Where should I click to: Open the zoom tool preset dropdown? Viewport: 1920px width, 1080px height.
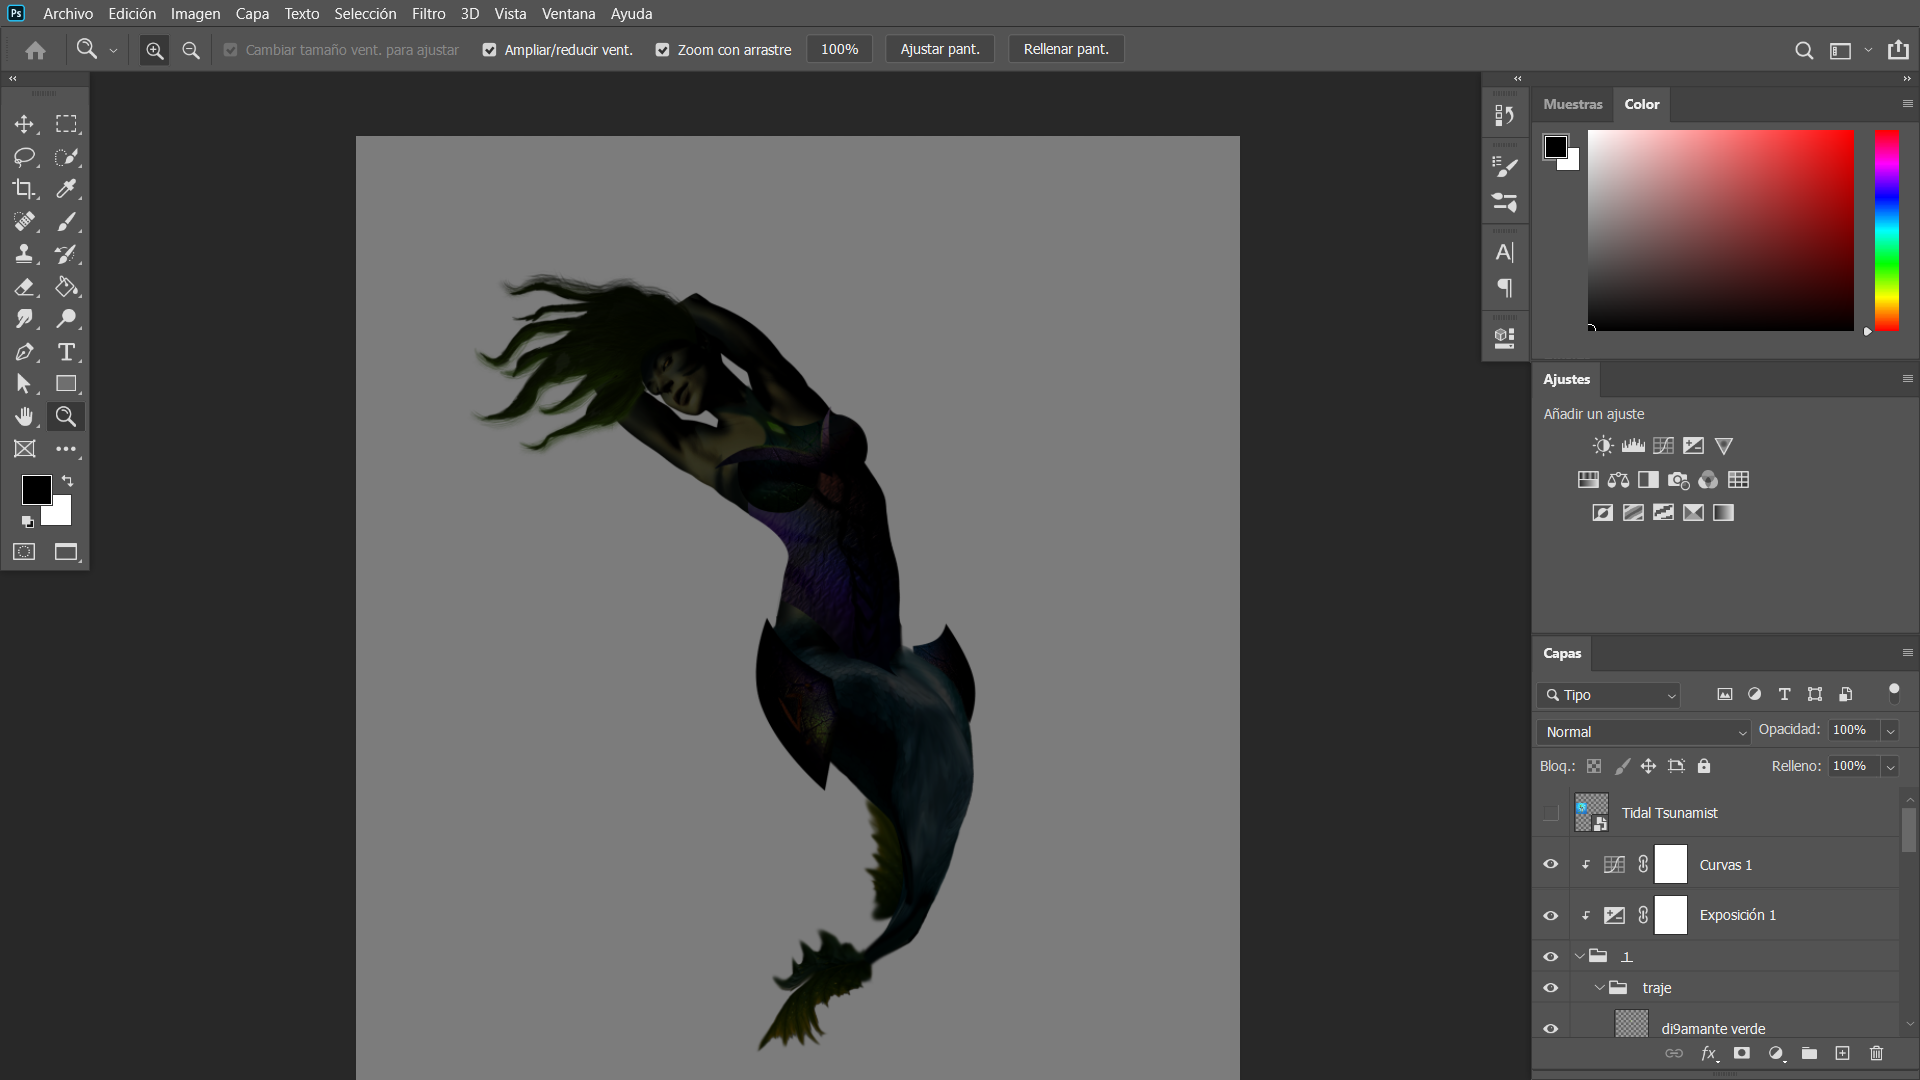pyautogui.click(x=113, y=50)
